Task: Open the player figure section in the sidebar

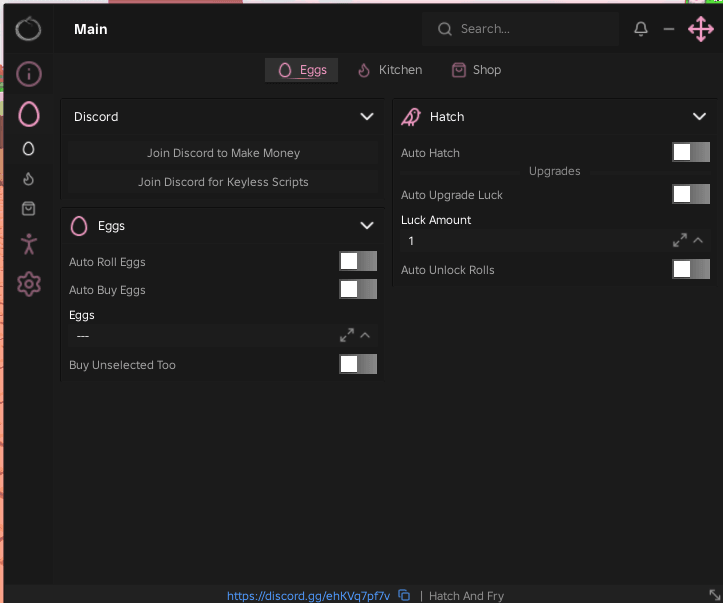Action: coord(29,244)
